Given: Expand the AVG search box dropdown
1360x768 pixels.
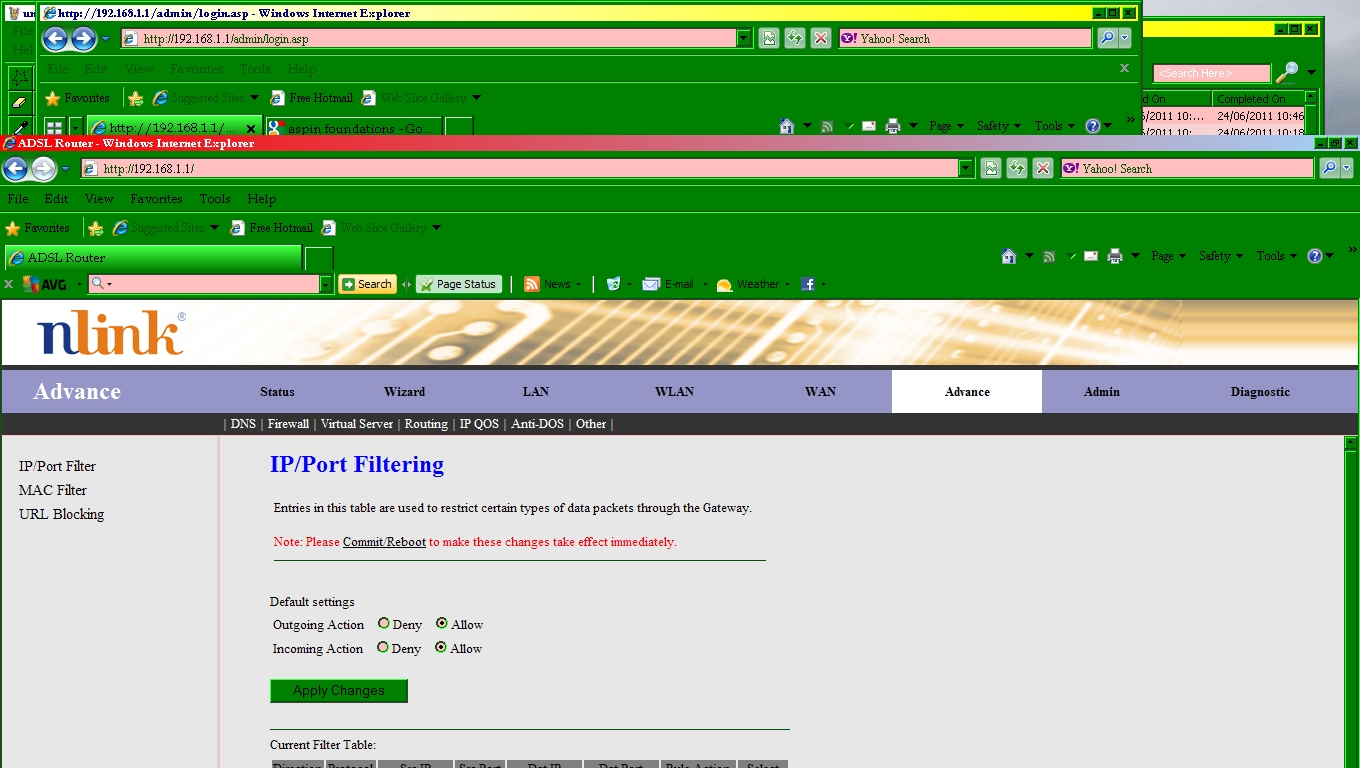Looking at the screenshot, I should pyautogui.click(x=325, y=285).
